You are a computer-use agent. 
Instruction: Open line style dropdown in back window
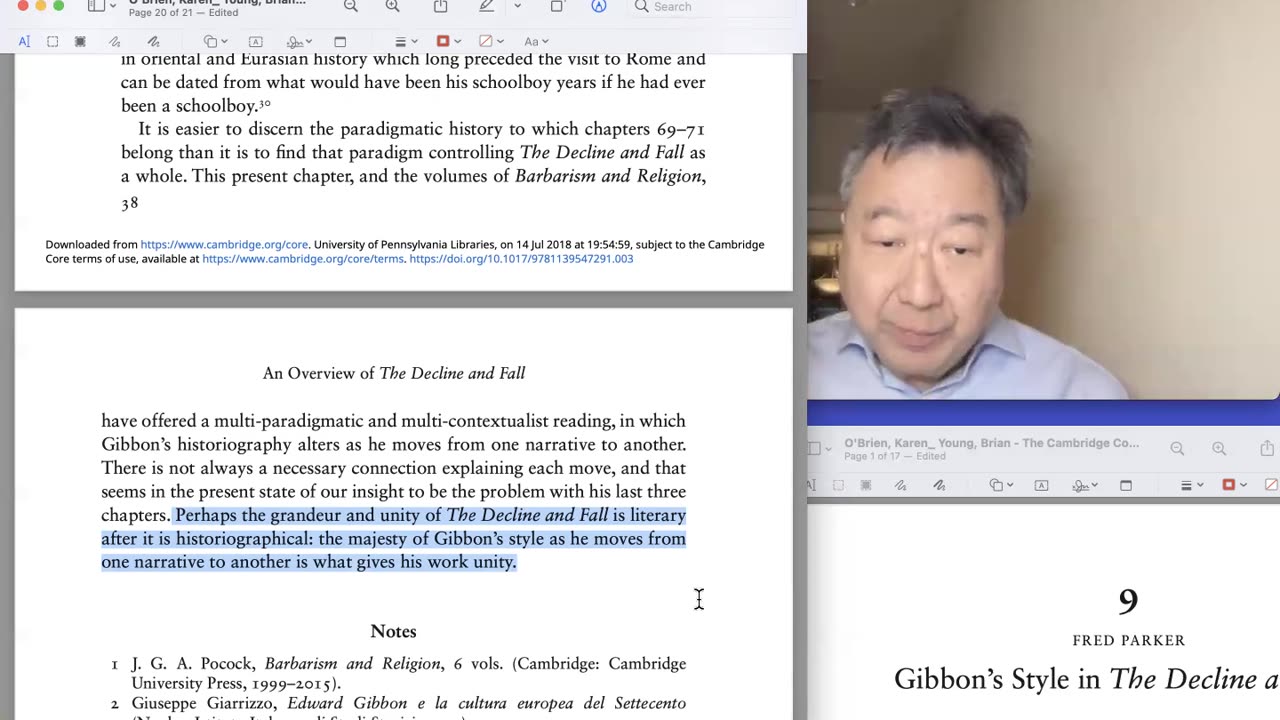click(x=1191, y=485)
